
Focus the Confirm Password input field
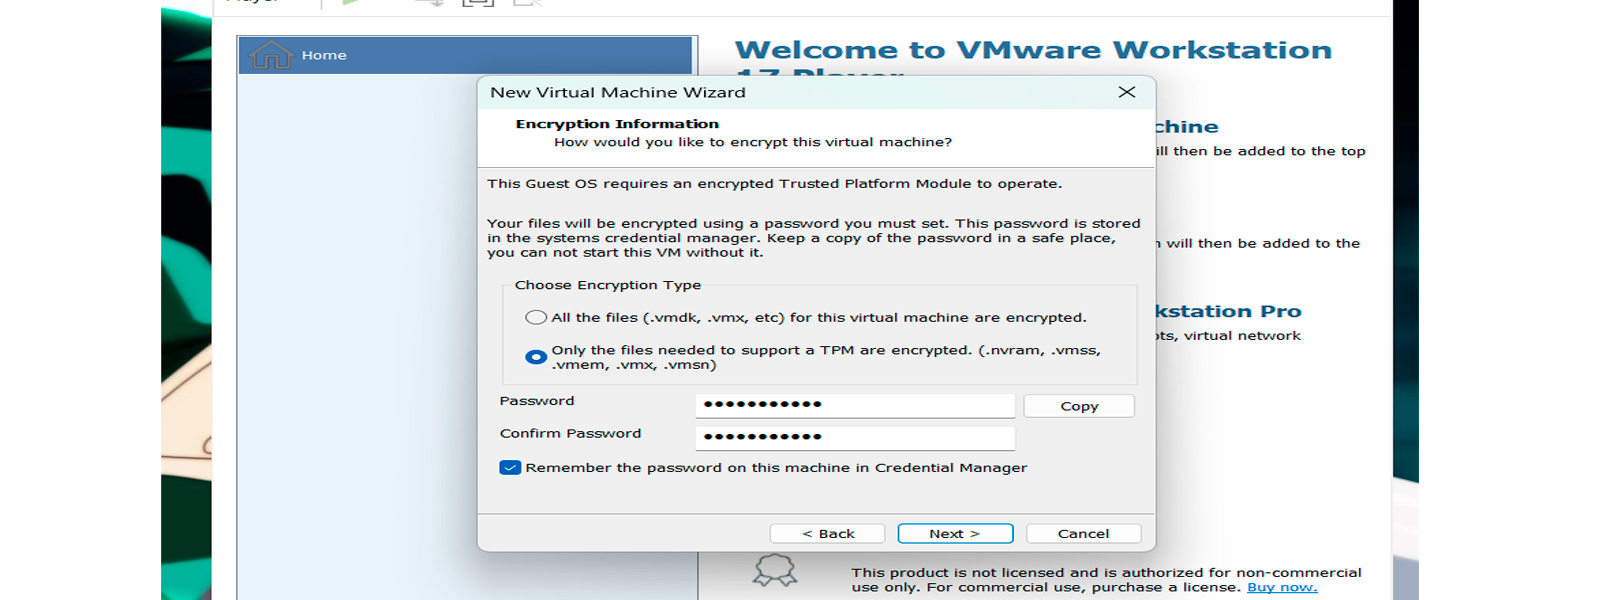(855, 437)
